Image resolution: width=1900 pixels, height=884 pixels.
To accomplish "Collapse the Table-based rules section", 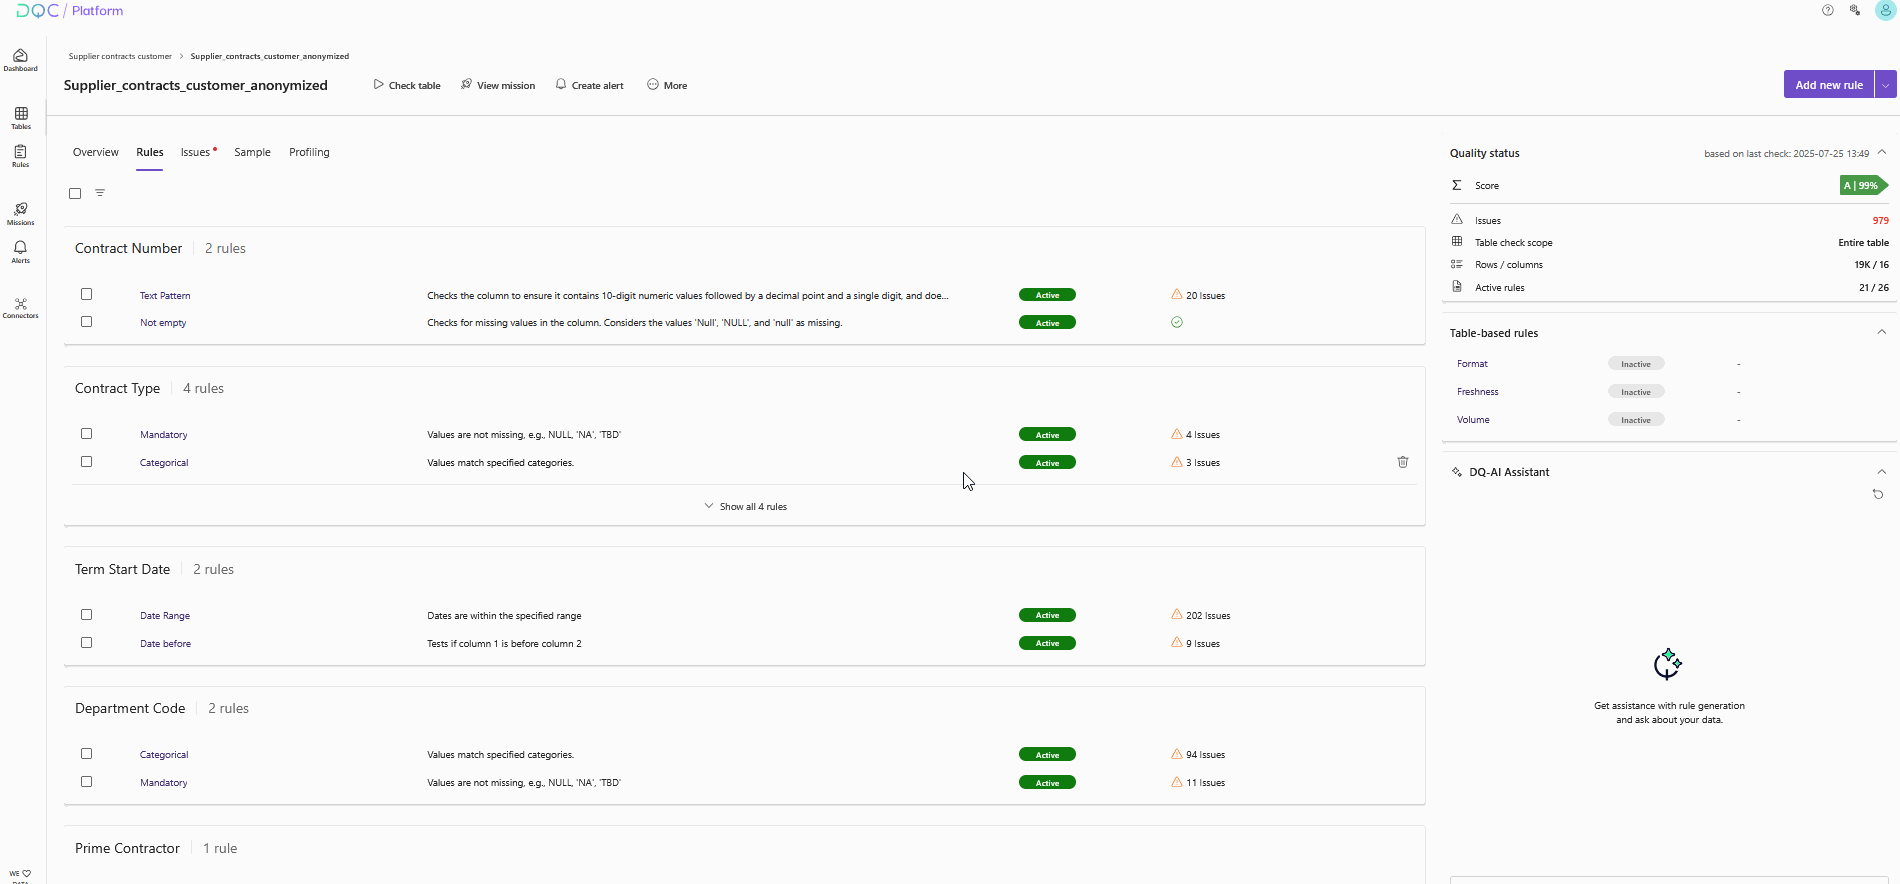I will [1882, 332].
